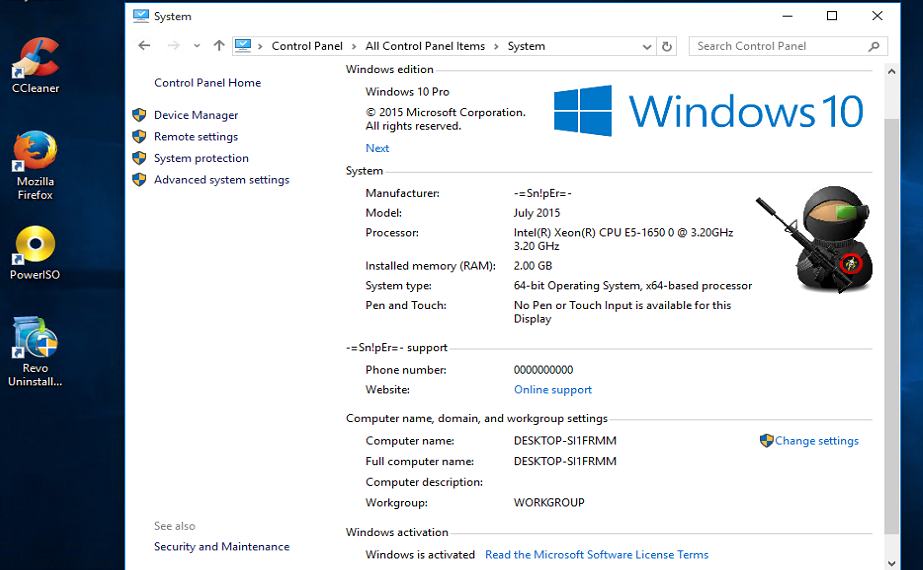Click the System breadcrumb segment

point(526,46)
